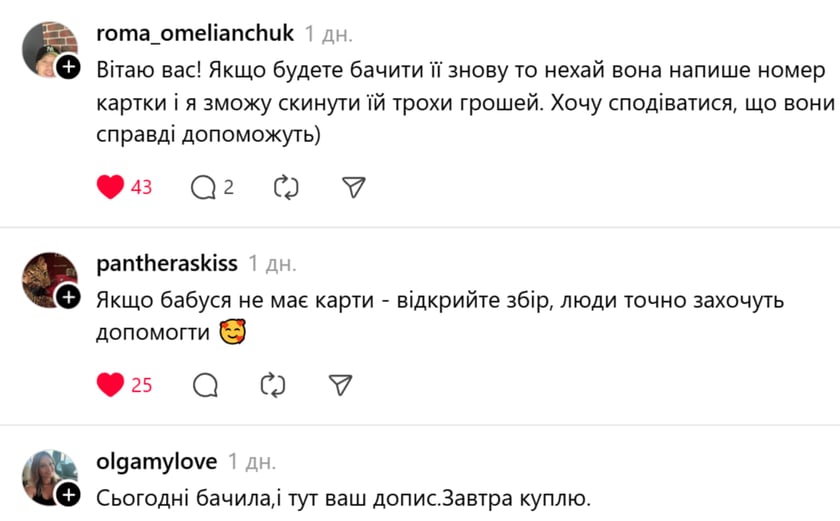Open replies on roma_omelianchuk's comment

coord(204,186)
